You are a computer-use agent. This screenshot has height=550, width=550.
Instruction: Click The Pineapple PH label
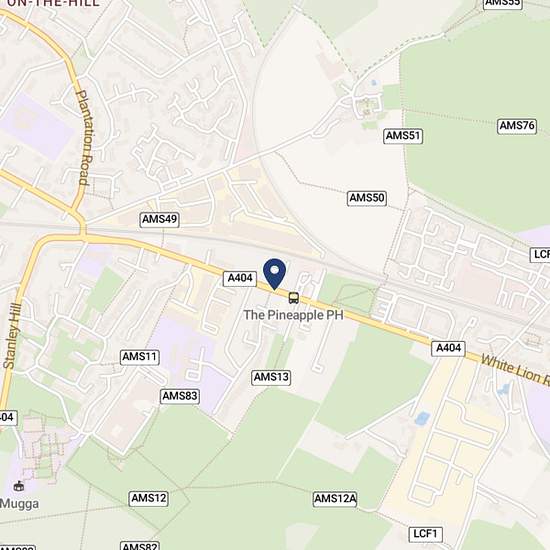tap(293, 315)
